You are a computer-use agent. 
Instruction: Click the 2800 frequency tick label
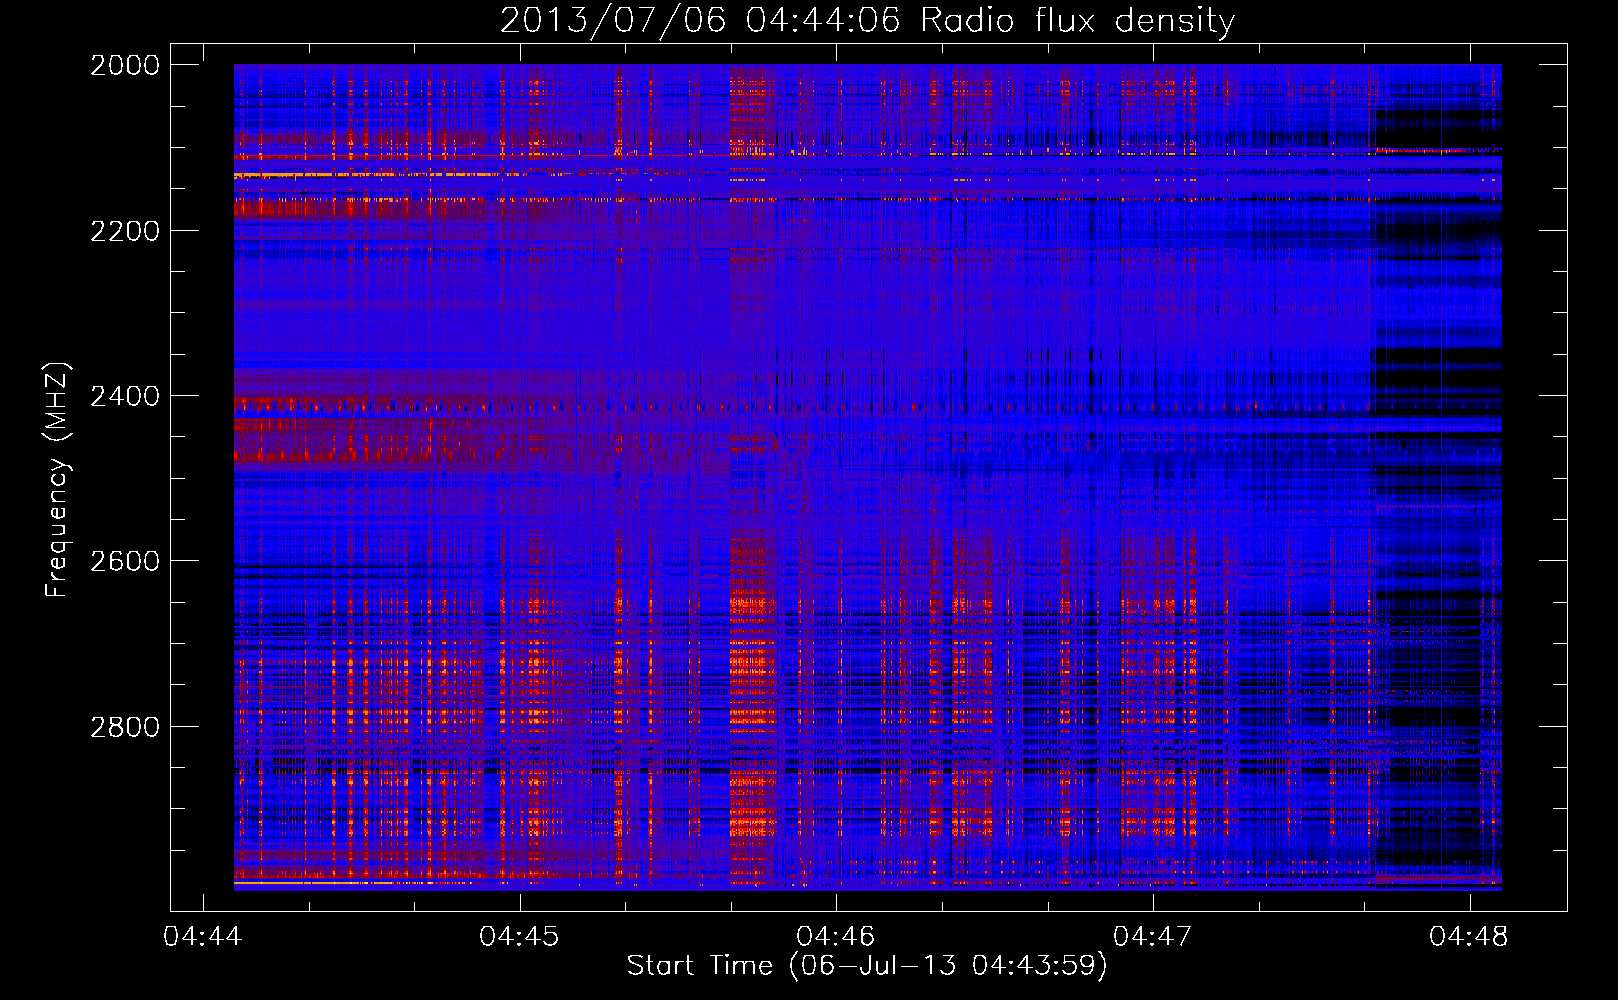pos(125,727)
